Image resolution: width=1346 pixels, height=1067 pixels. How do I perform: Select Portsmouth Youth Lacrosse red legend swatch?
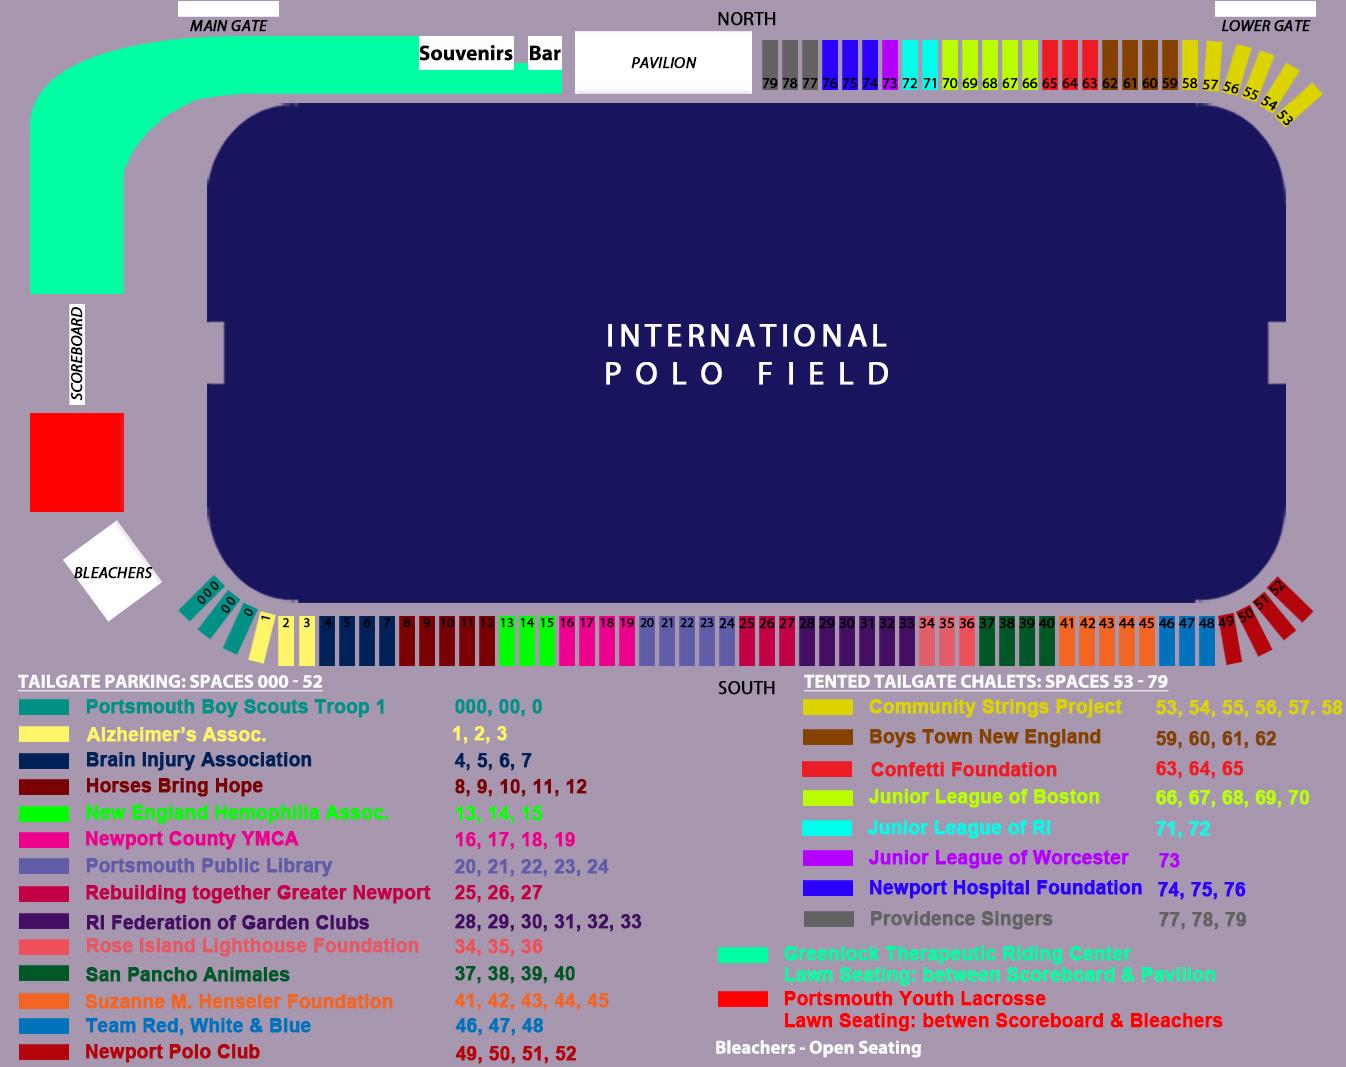click(x=743, y=999)
